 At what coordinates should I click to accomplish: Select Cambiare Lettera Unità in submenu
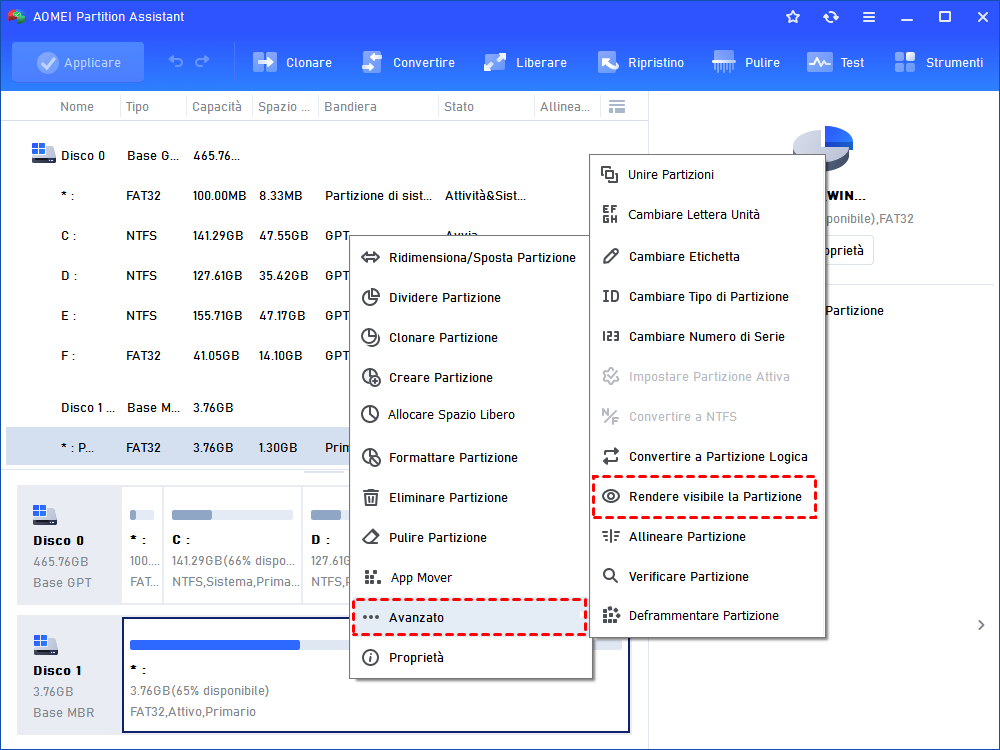pos(707,215)
